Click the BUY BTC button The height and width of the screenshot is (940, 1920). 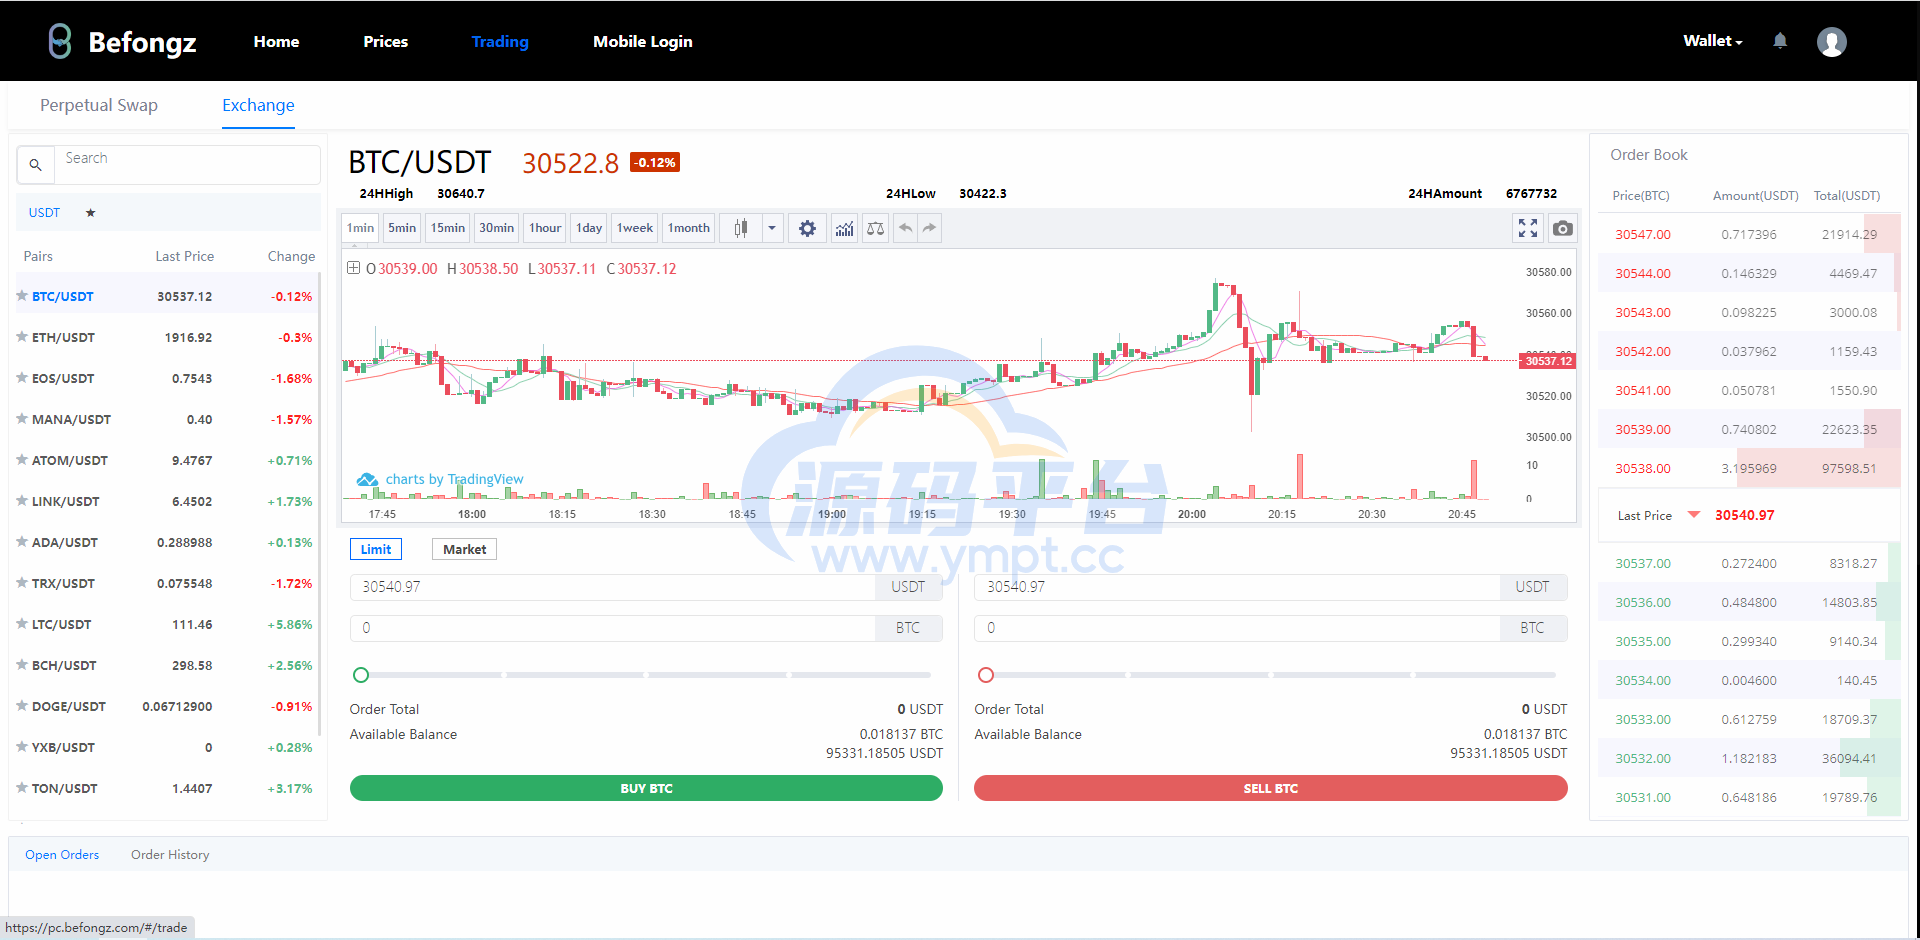646,788
